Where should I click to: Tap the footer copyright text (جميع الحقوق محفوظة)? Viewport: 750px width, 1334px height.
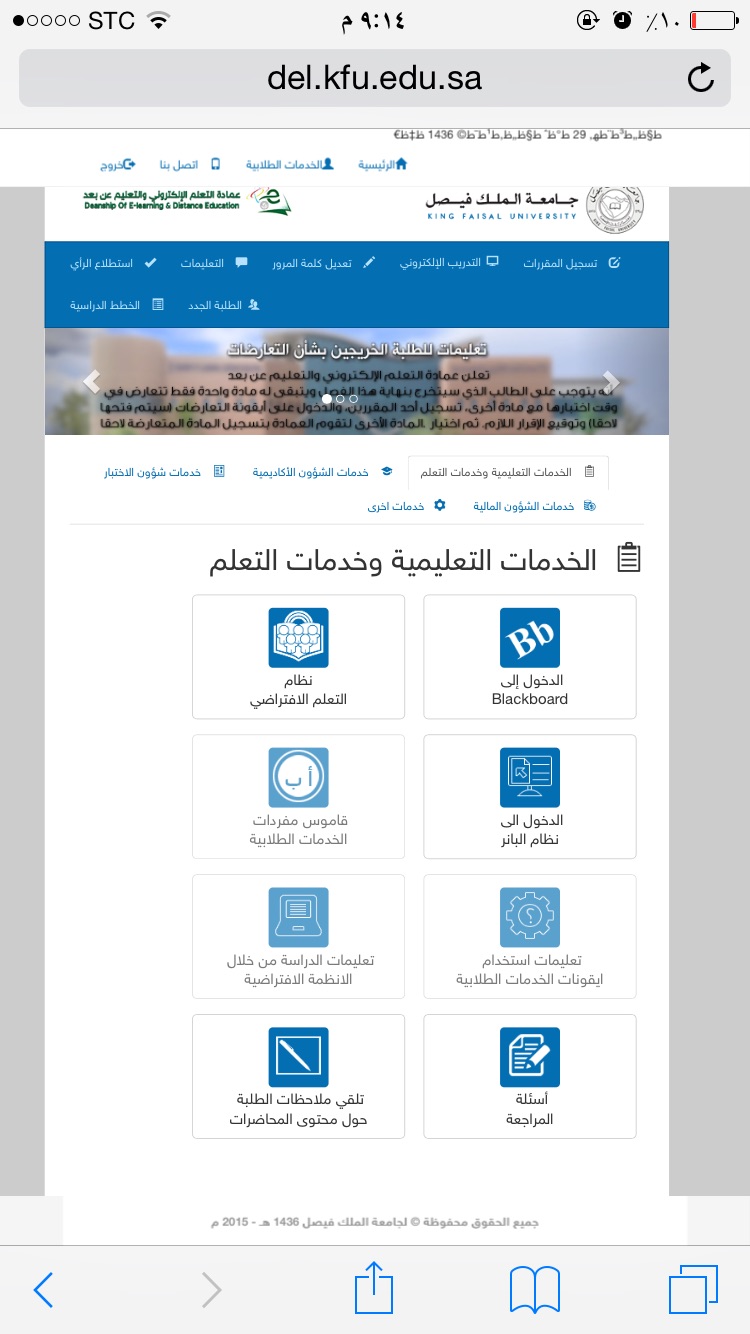(x=374, y=1221)
